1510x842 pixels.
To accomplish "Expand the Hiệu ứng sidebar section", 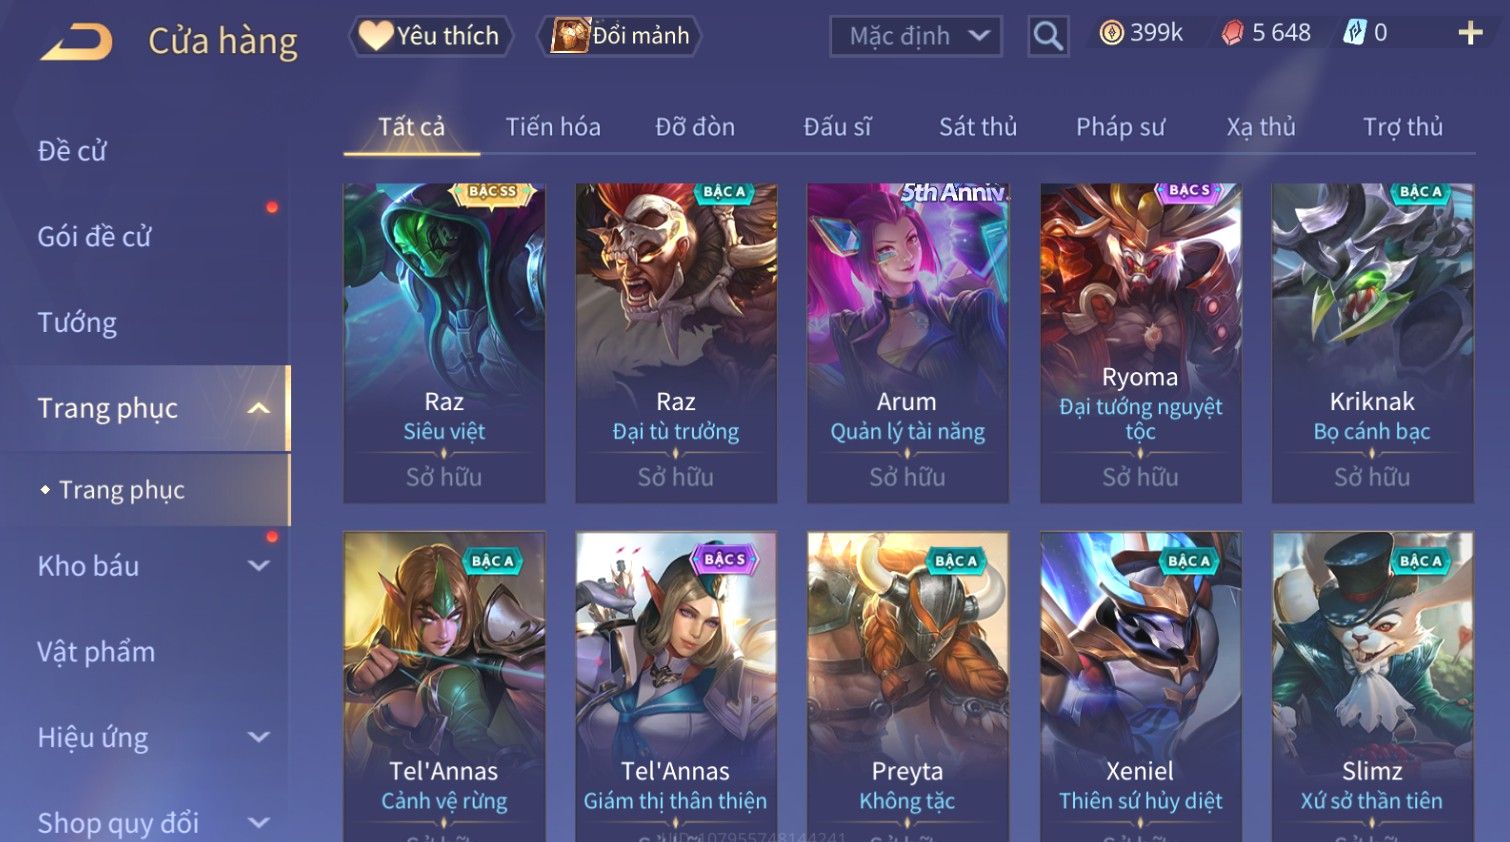I will [259, 737].
